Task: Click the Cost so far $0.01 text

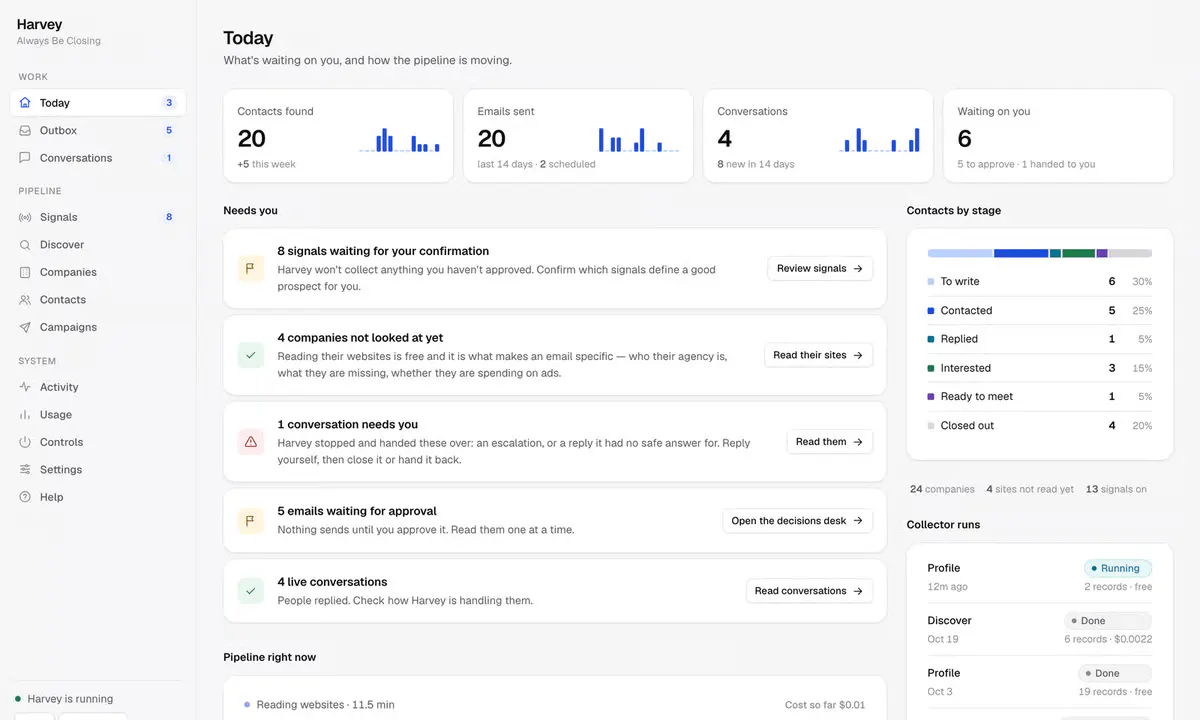Action: (825, 705)
